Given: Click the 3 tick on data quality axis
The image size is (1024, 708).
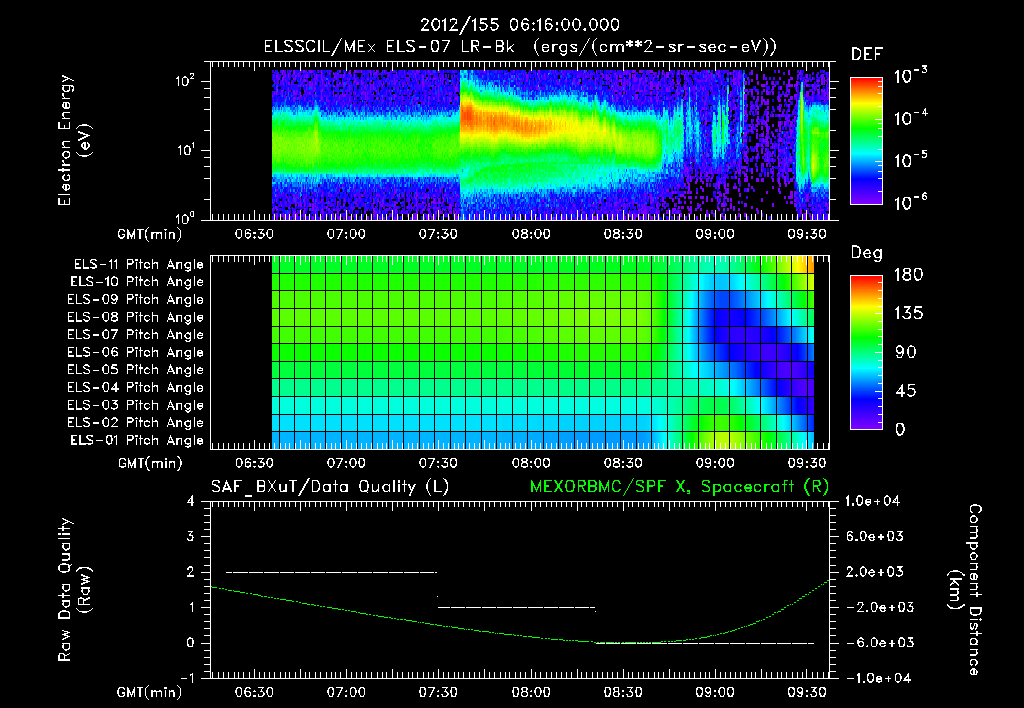Looking at the screenshot, I should pos(191,536).
